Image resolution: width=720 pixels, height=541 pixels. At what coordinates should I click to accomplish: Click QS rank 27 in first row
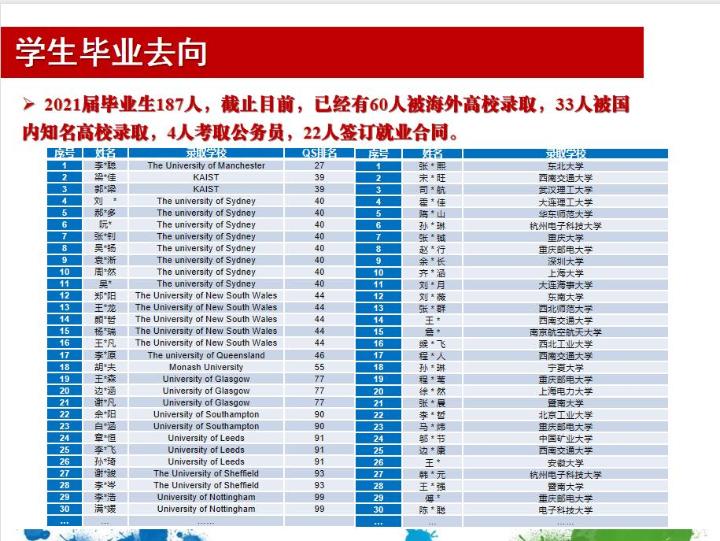pos(319,165)
